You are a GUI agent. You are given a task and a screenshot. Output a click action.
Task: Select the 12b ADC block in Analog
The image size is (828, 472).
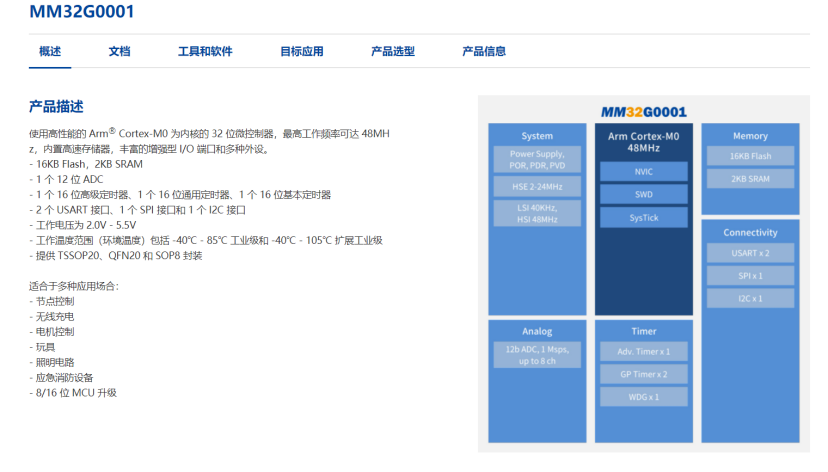(x=537, y=355)
